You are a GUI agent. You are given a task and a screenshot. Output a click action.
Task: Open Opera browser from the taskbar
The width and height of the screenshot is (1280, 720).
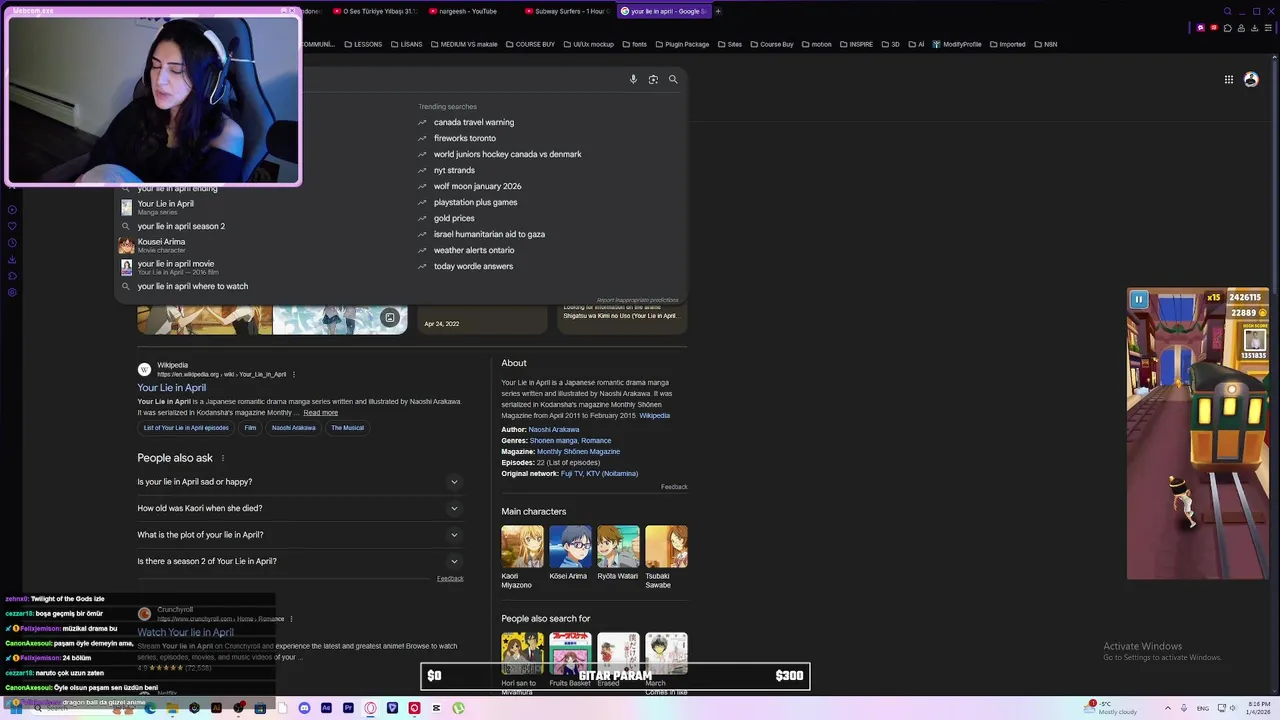[x=370, y=708]
